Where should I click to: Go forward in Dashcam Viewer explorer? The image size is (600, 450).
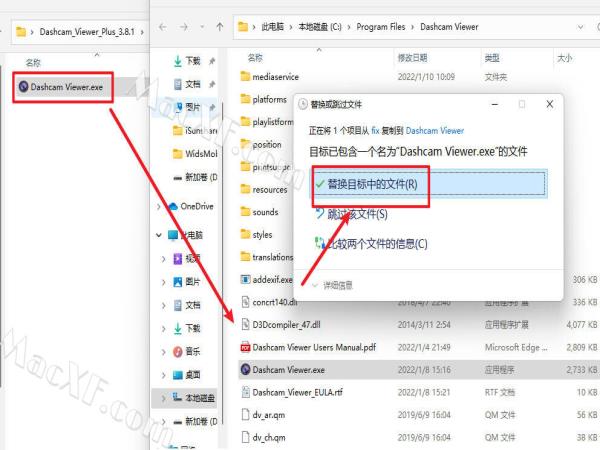click(184, 27)
